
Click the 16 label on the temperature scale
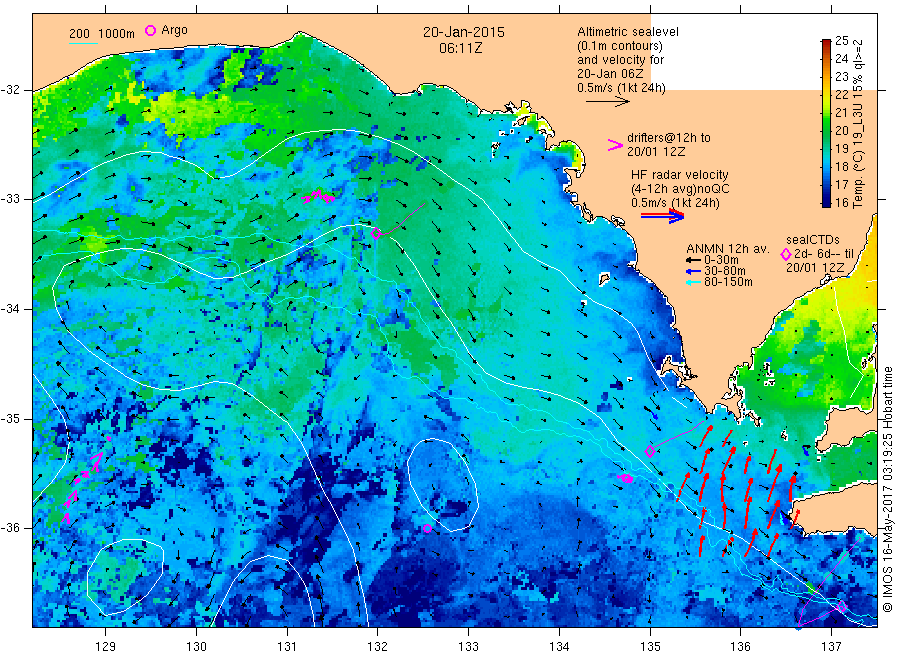pos(841,203)
